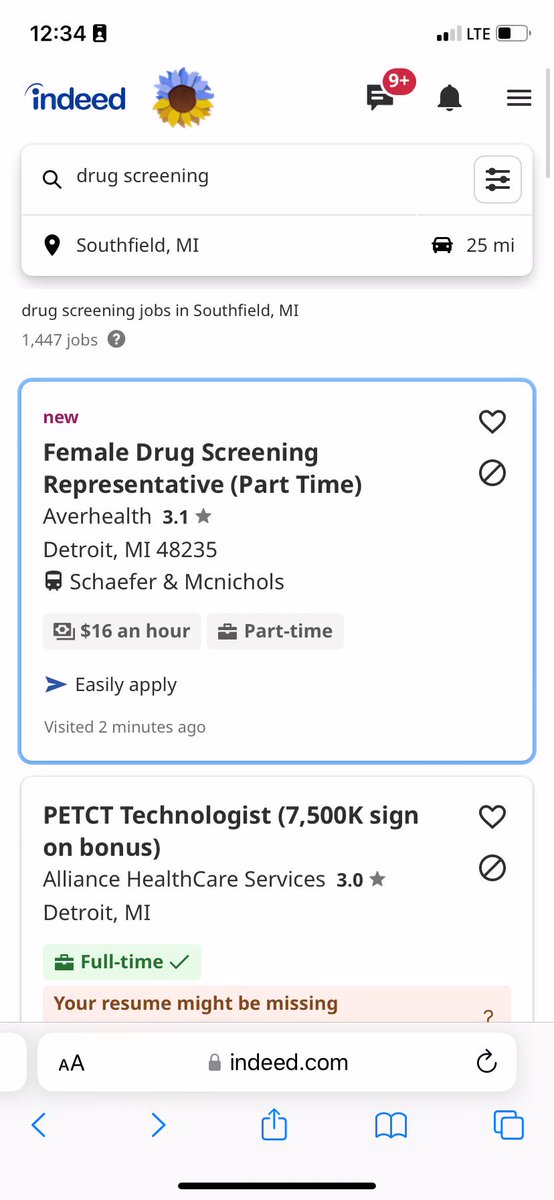Mark Averhealth job as not interested

pyautogui.click(x=492, y=473)
